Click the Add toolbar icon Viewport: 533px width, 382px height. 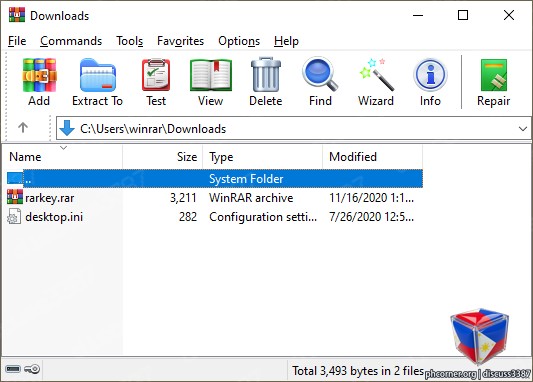[39, 75]
